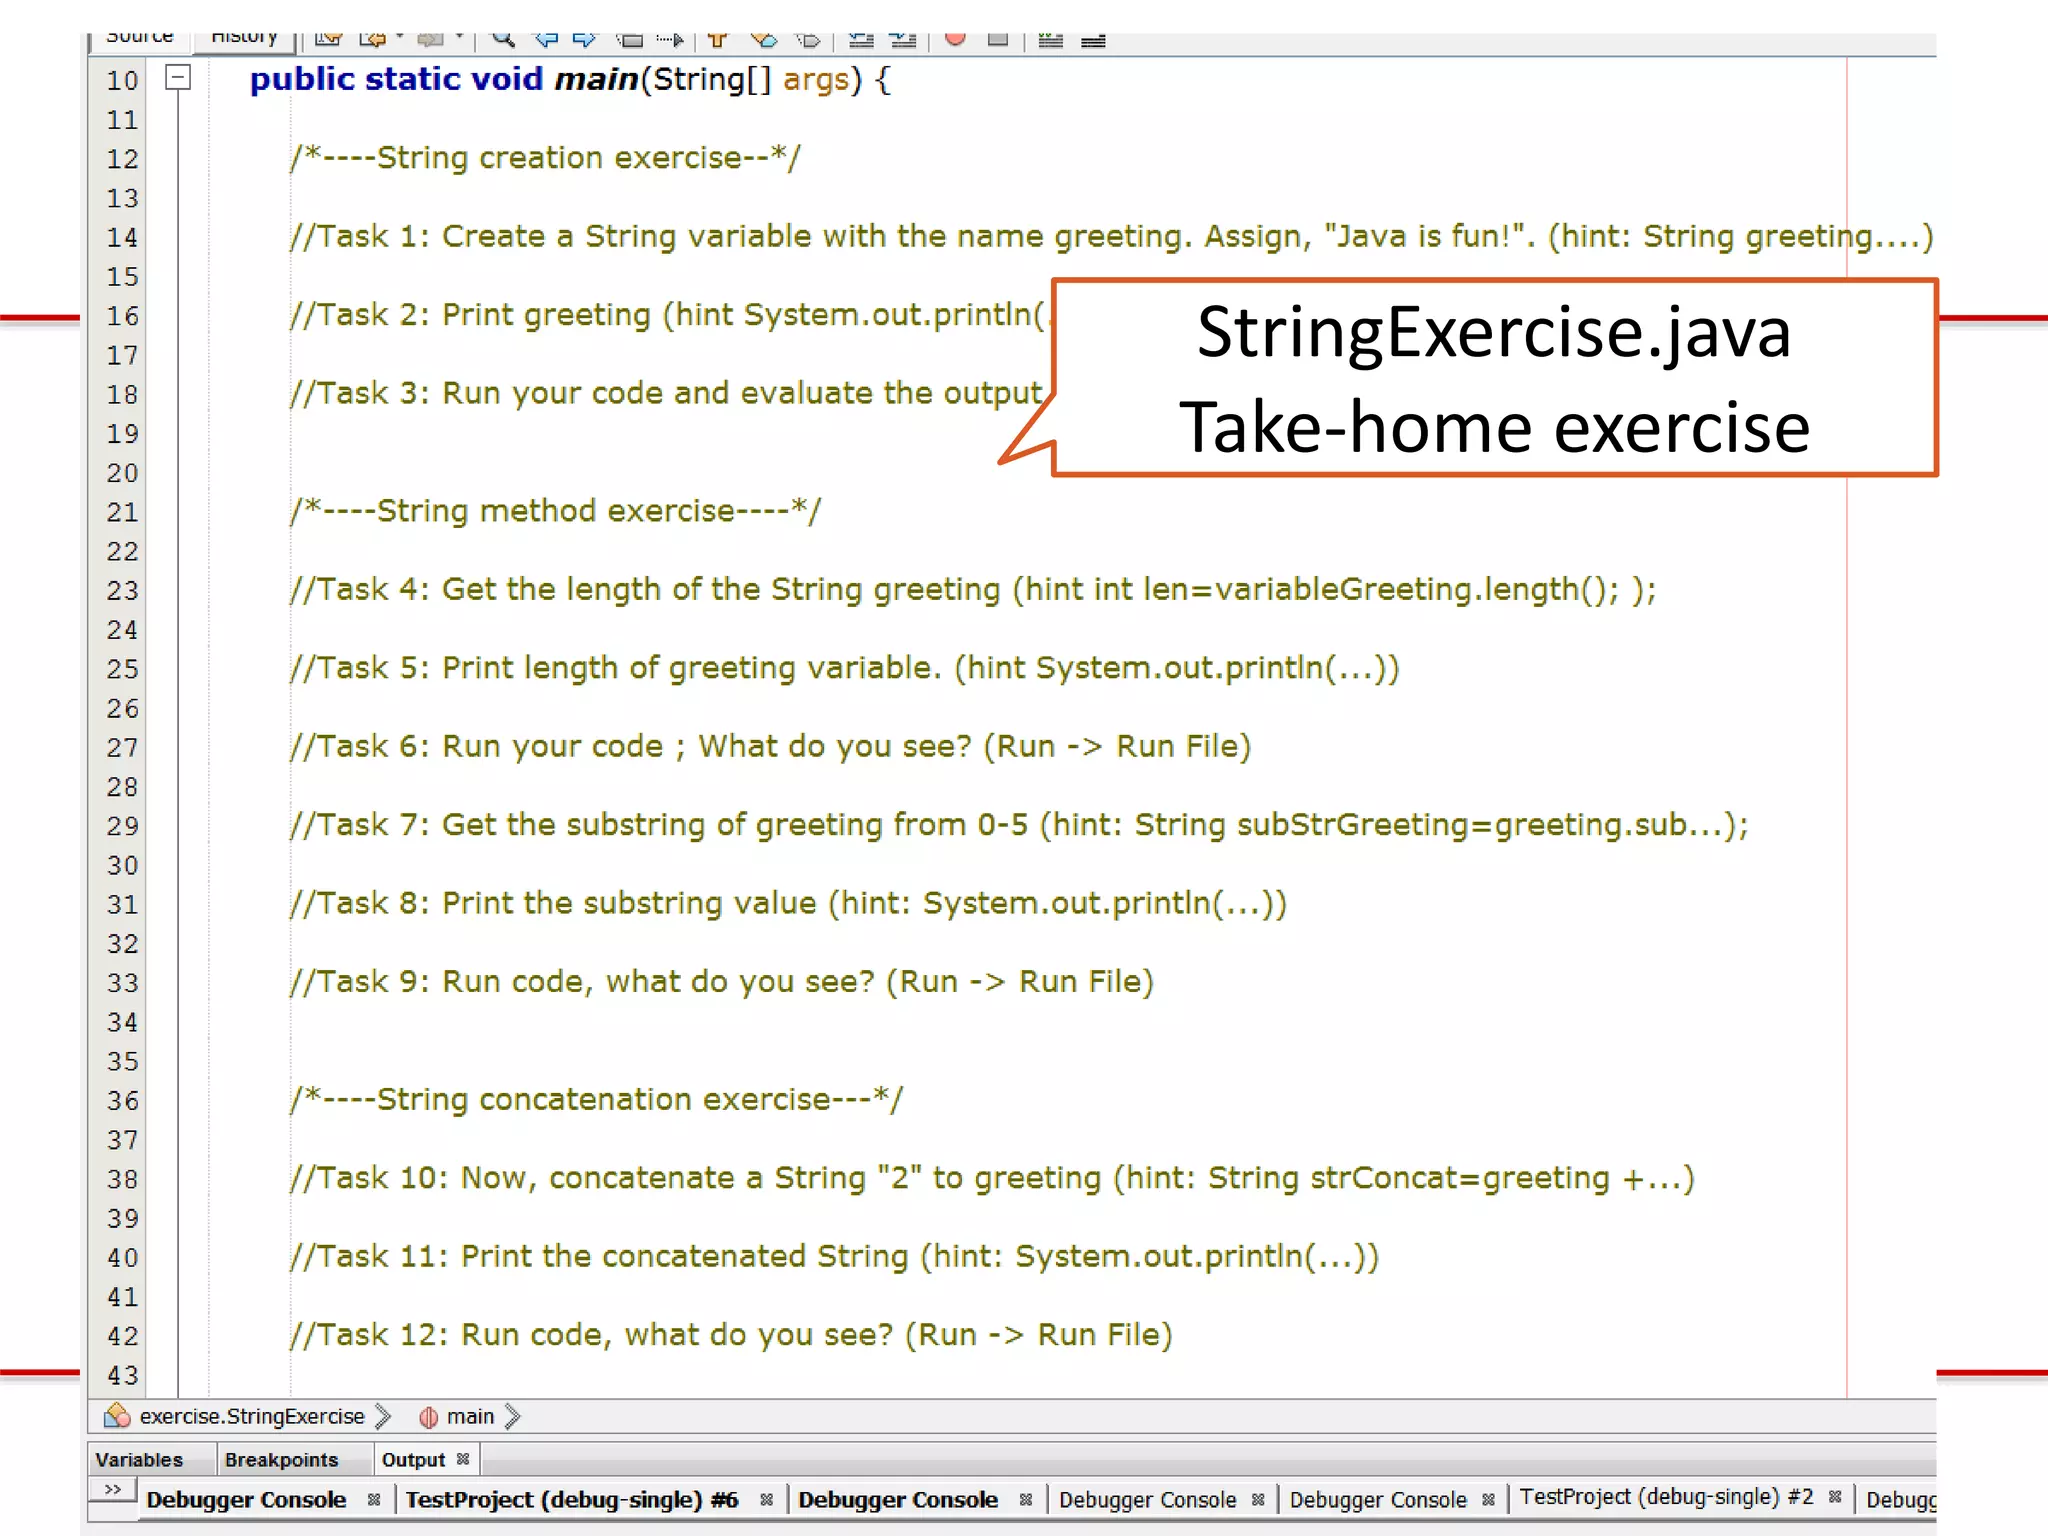Click the Find Selection magnifier icon
Viewport: 2048px width, 1536px height.
coord(503,39)
